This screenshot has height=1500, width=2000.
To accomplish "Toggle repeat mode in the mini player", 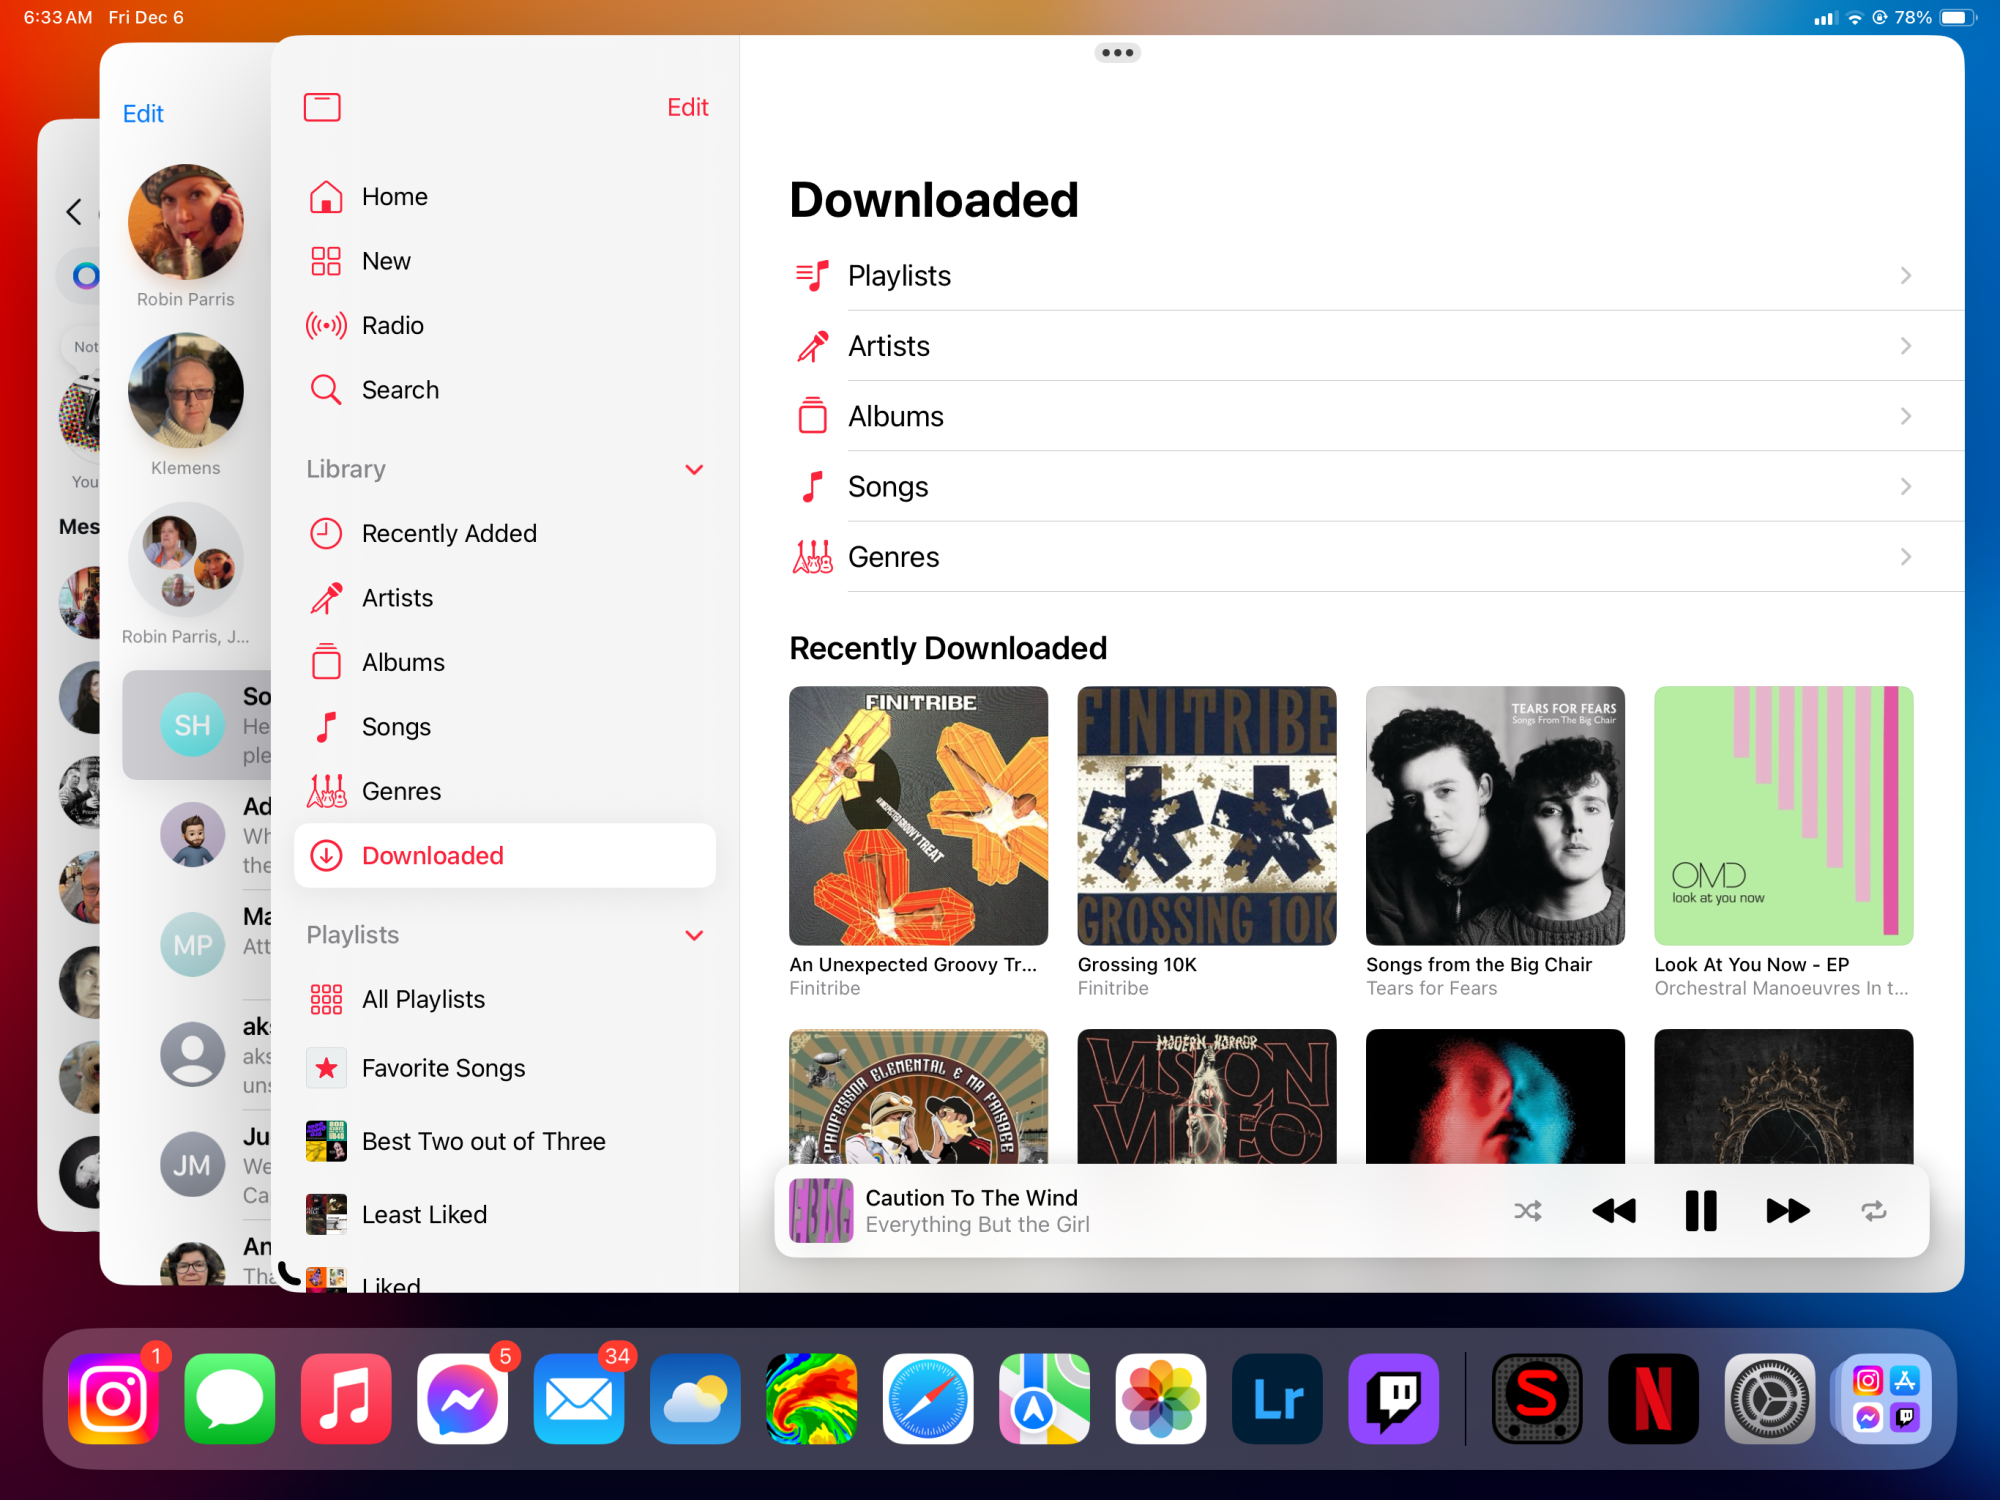I will coord(1873,1211).
